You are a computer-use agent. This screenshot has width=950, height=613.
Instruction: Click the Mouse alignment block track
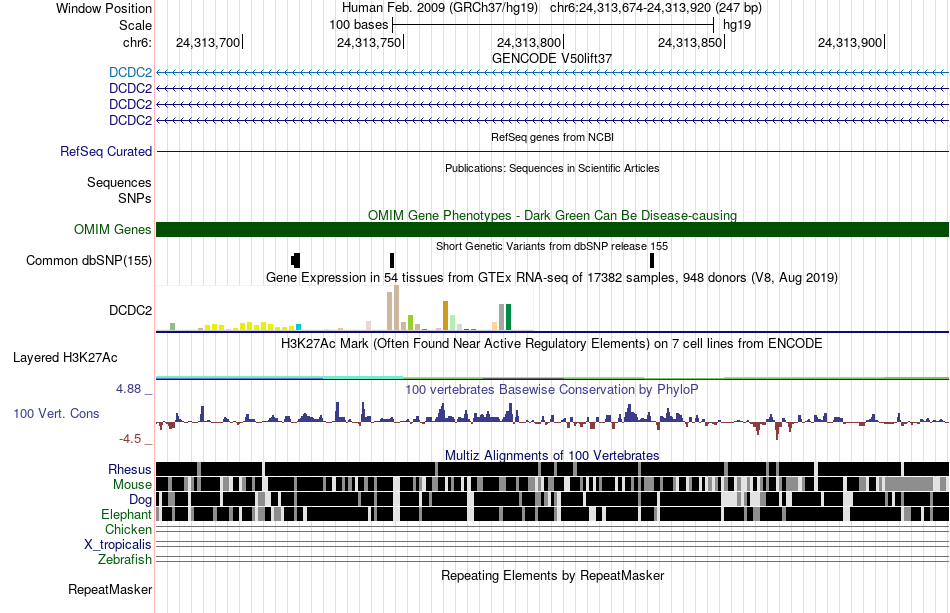tap(553, 484)
